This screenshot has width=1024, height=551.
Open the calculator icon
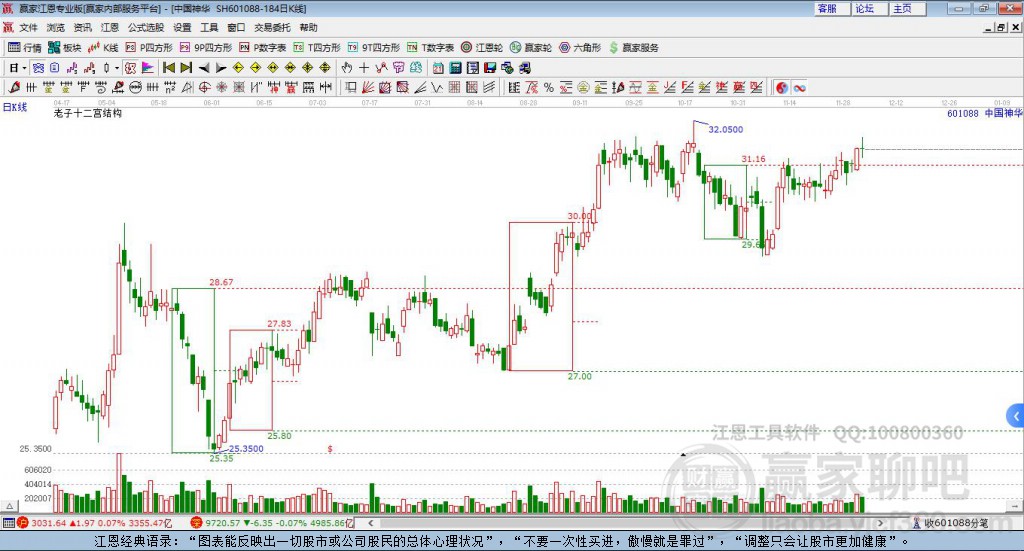(x=455, y=68)
